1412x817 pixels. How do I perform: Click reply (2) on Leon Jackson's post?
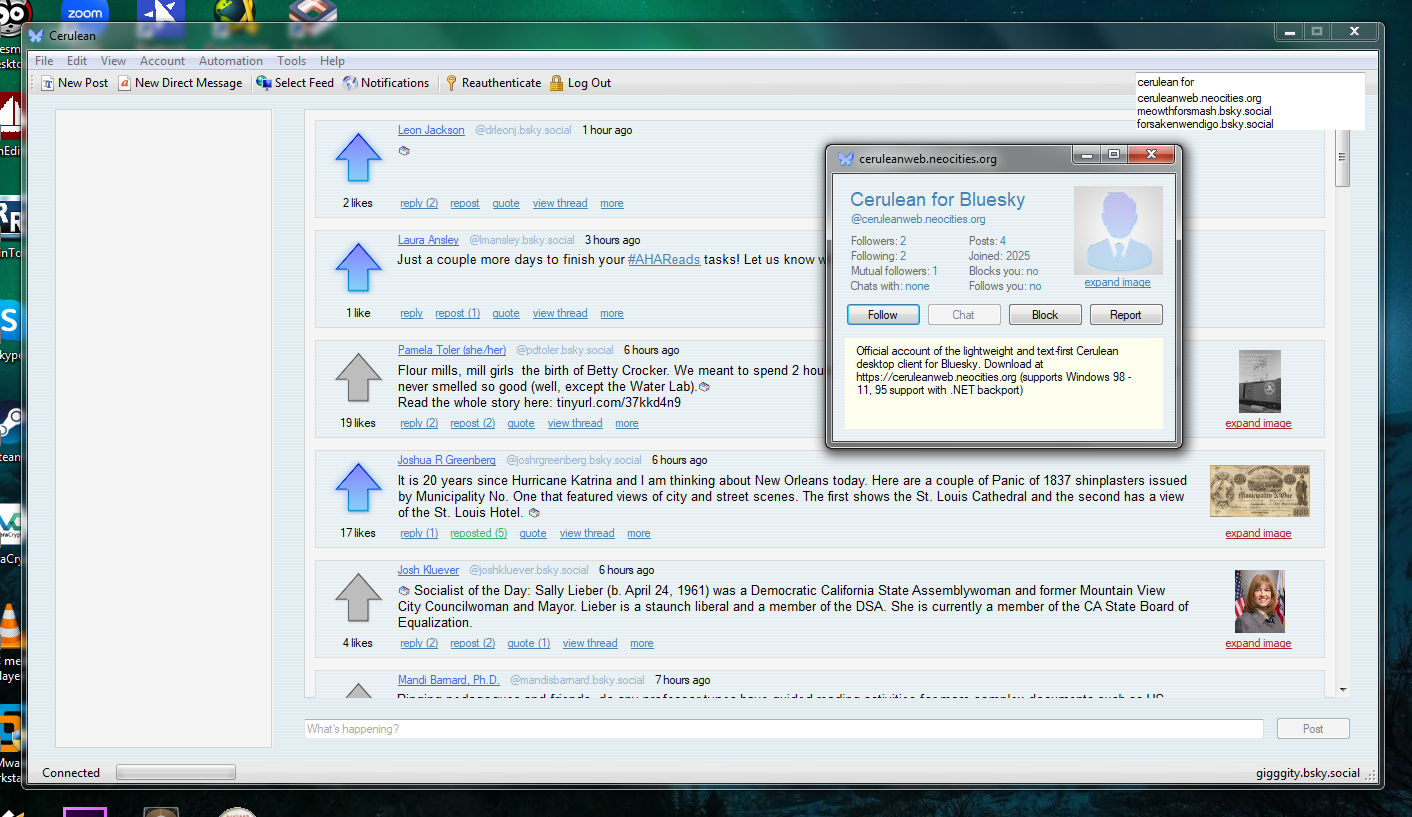click(419, 203)
